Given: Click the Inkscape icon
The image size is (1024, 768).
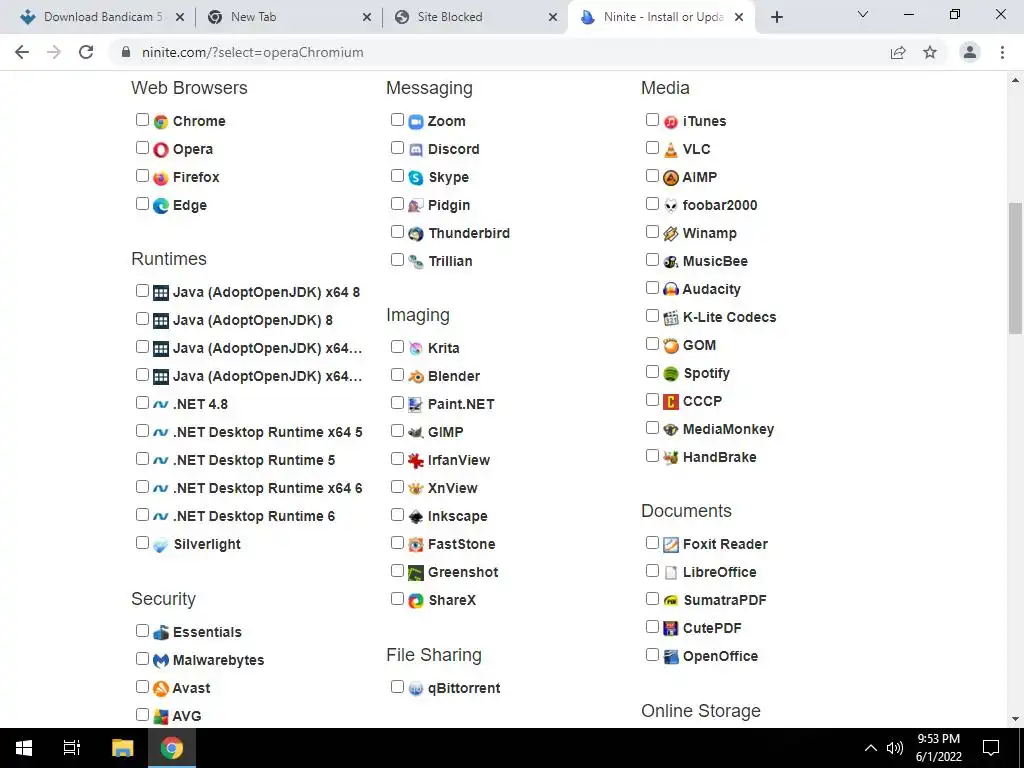Looking at the screenshot, I should 416,517.
